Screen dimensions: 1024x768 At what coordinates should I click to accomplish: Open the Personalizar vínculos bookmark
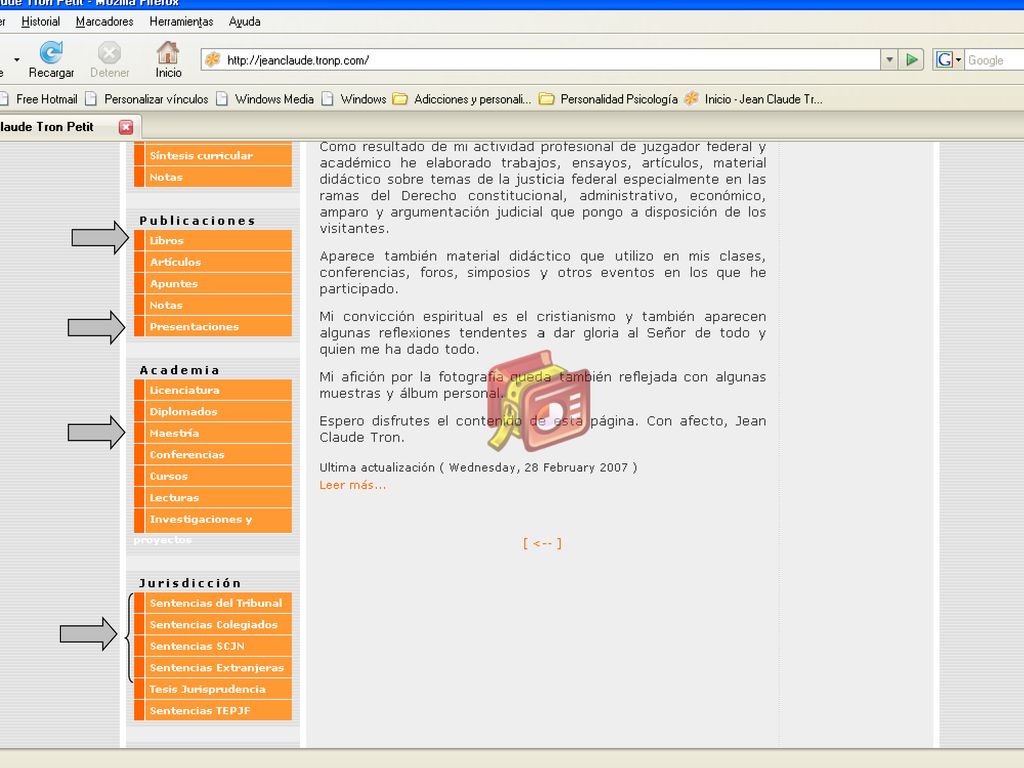tap(147, 99)
